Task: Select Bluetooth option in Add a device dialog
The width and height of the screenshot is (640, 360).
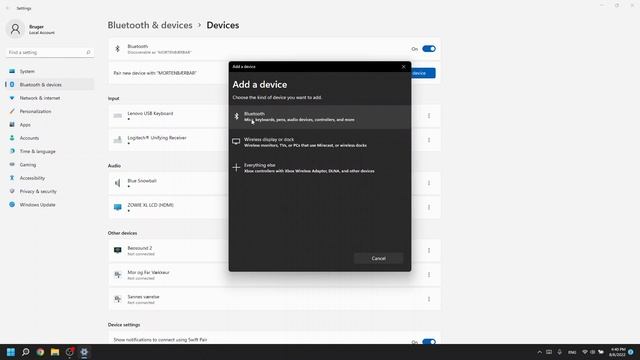Action: [x=320, y=117]
